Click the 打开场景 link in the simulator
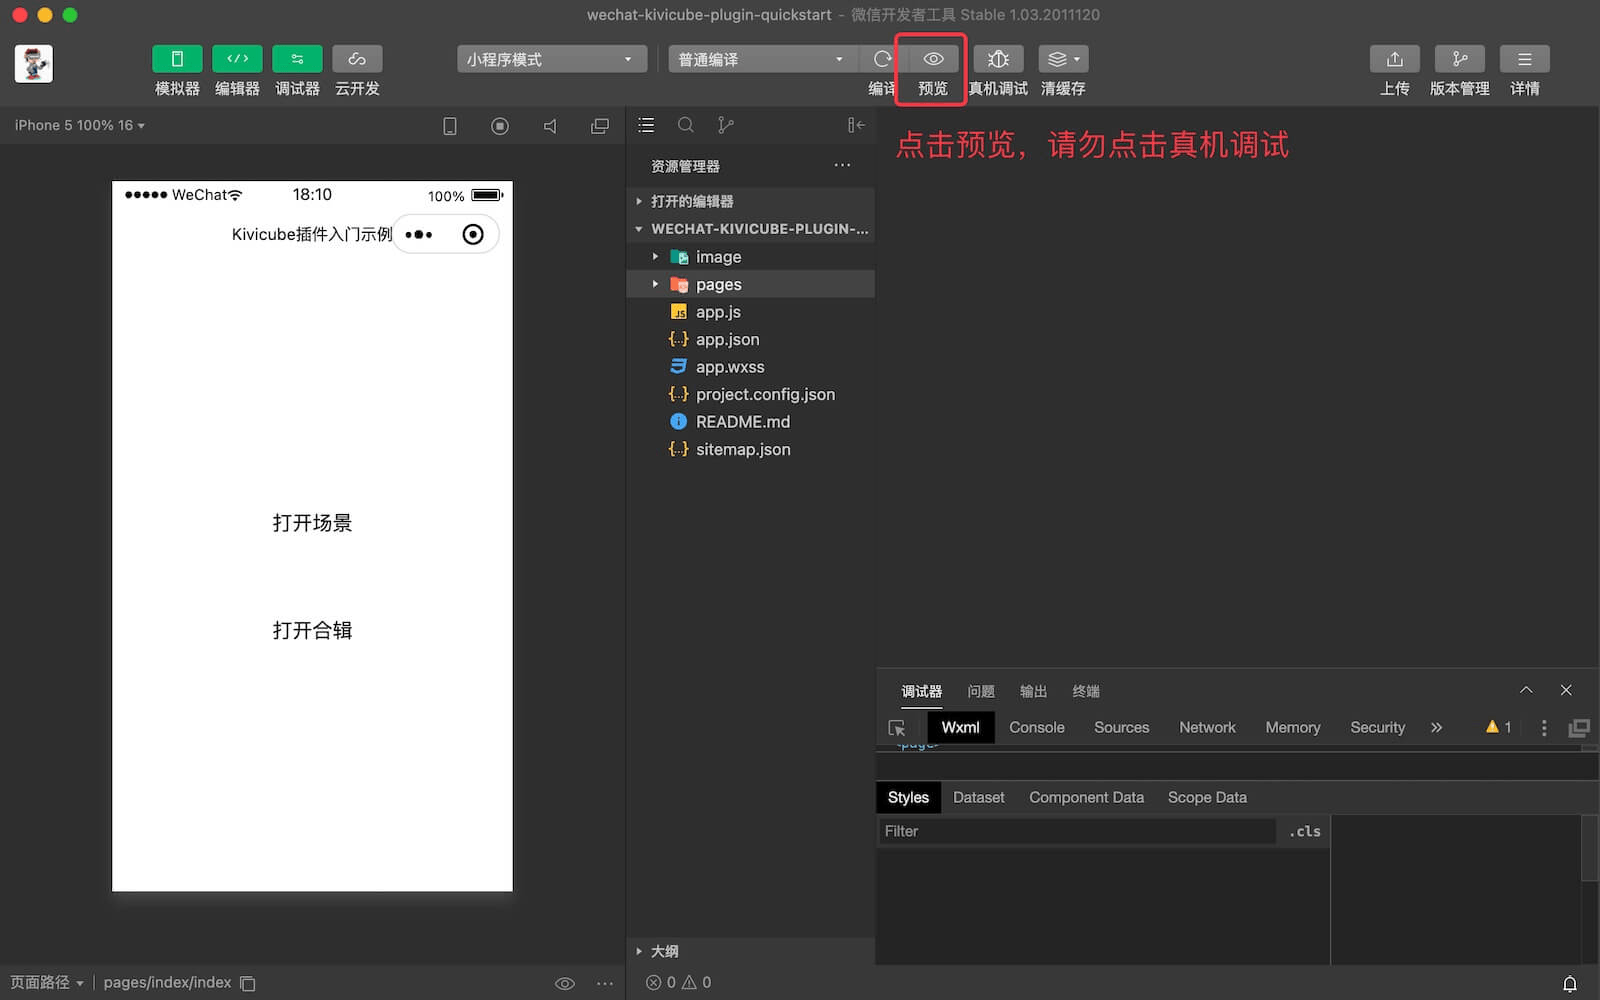The width and height of the screenshot is (1600, 1000). (x=312, y=522)
